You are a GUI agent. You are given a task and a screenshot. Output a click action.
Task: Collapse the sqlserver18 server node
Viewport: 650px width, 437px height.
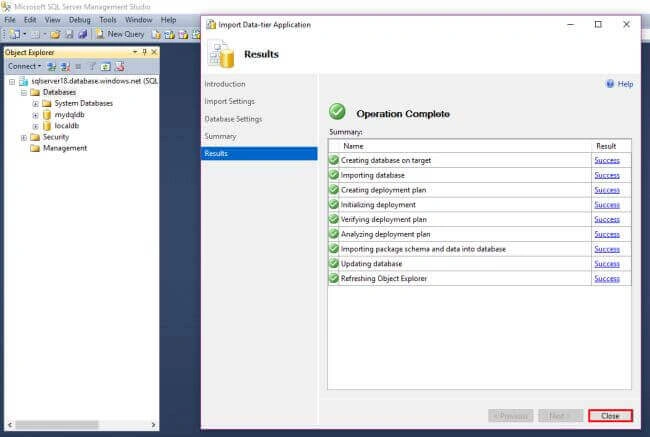(12, 82)
